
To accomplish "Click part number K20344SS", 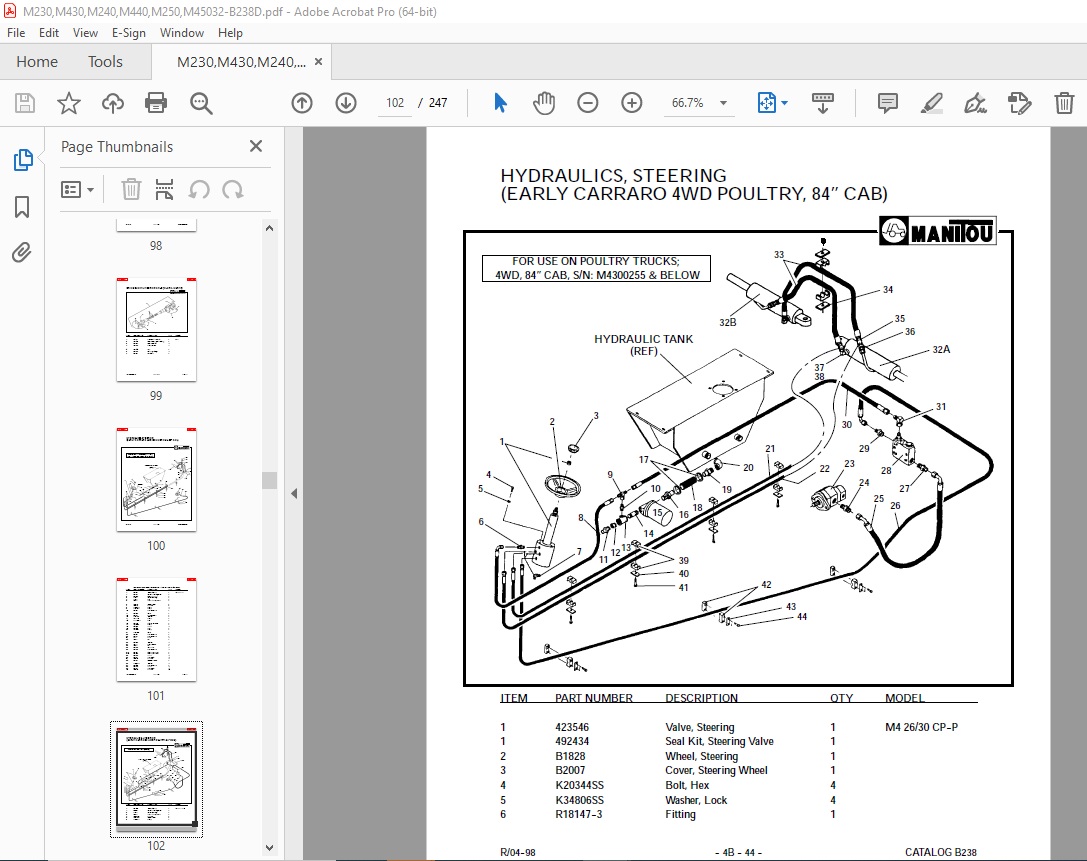I will (x=580, y=785).
